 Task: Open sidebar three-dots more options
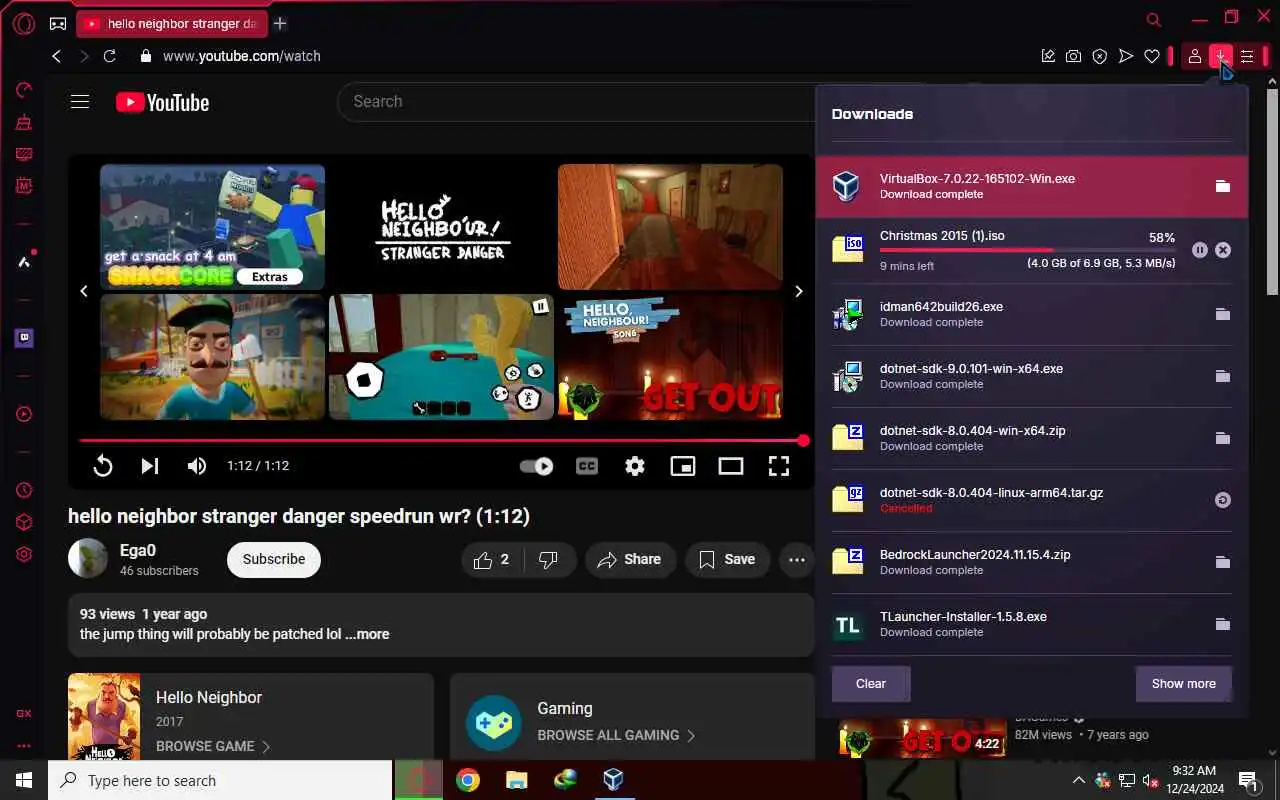click(x=24, y=745)
